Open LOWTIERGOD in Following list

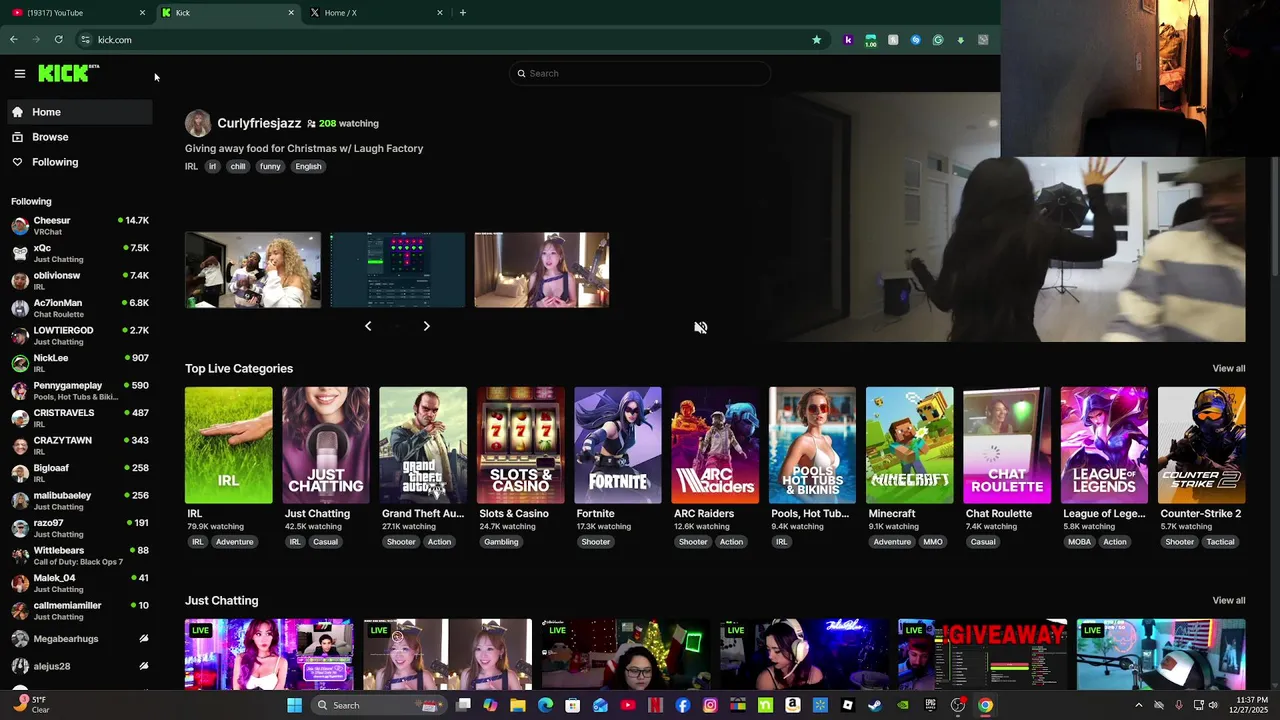(x=80, y=335)
